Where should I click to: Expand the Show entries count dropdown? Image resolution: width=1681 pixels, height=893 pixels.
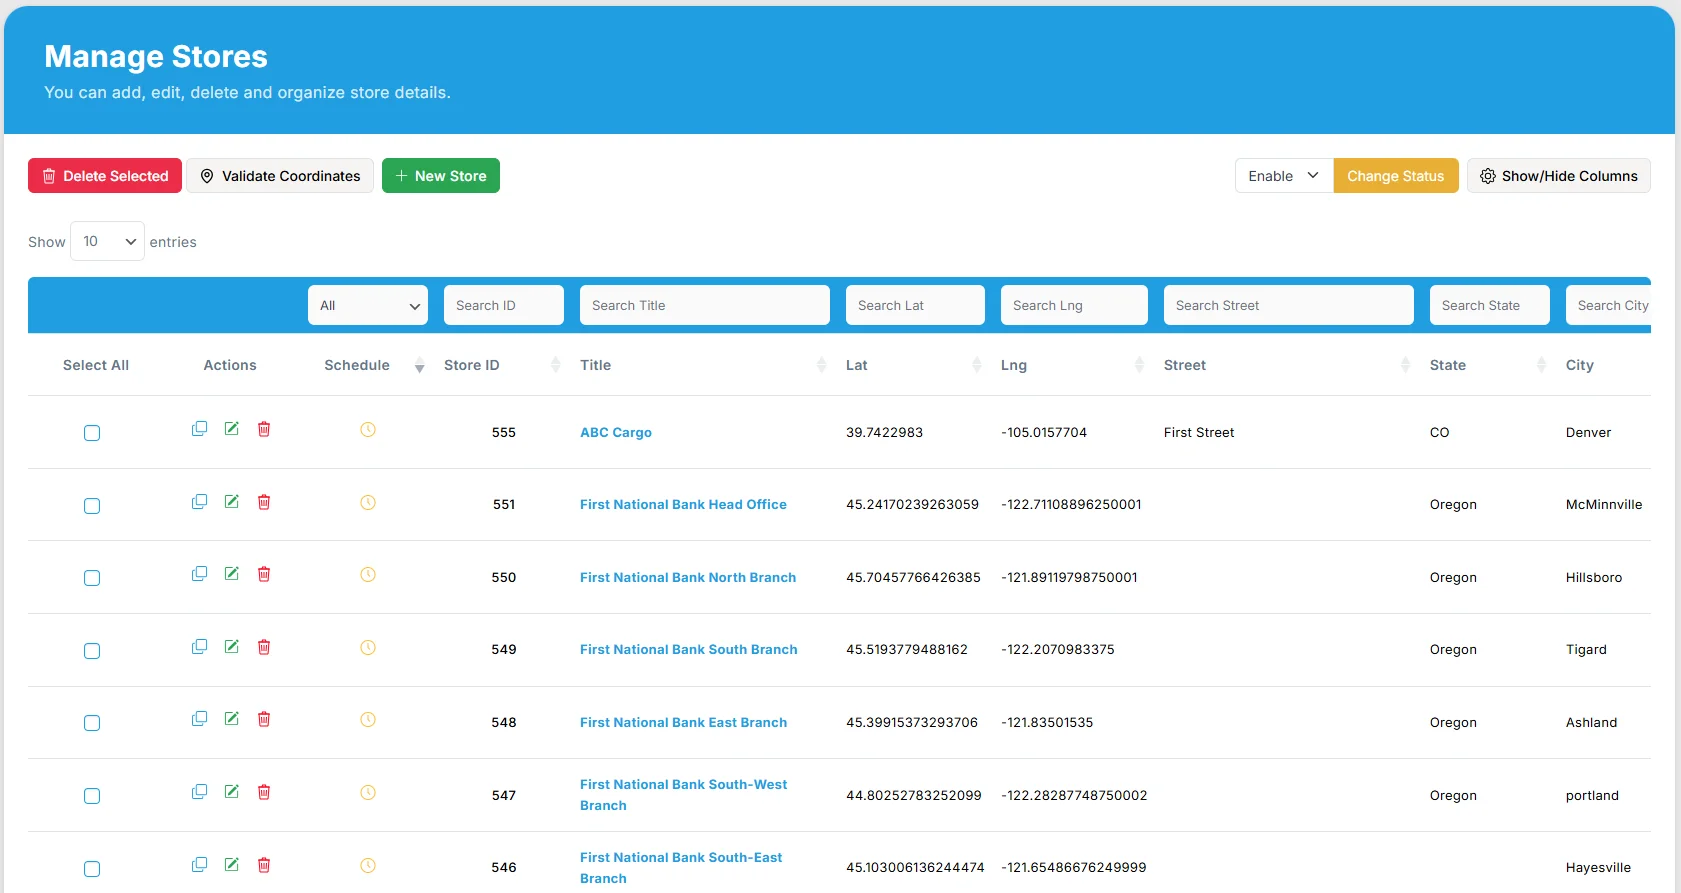click(107, 242)
